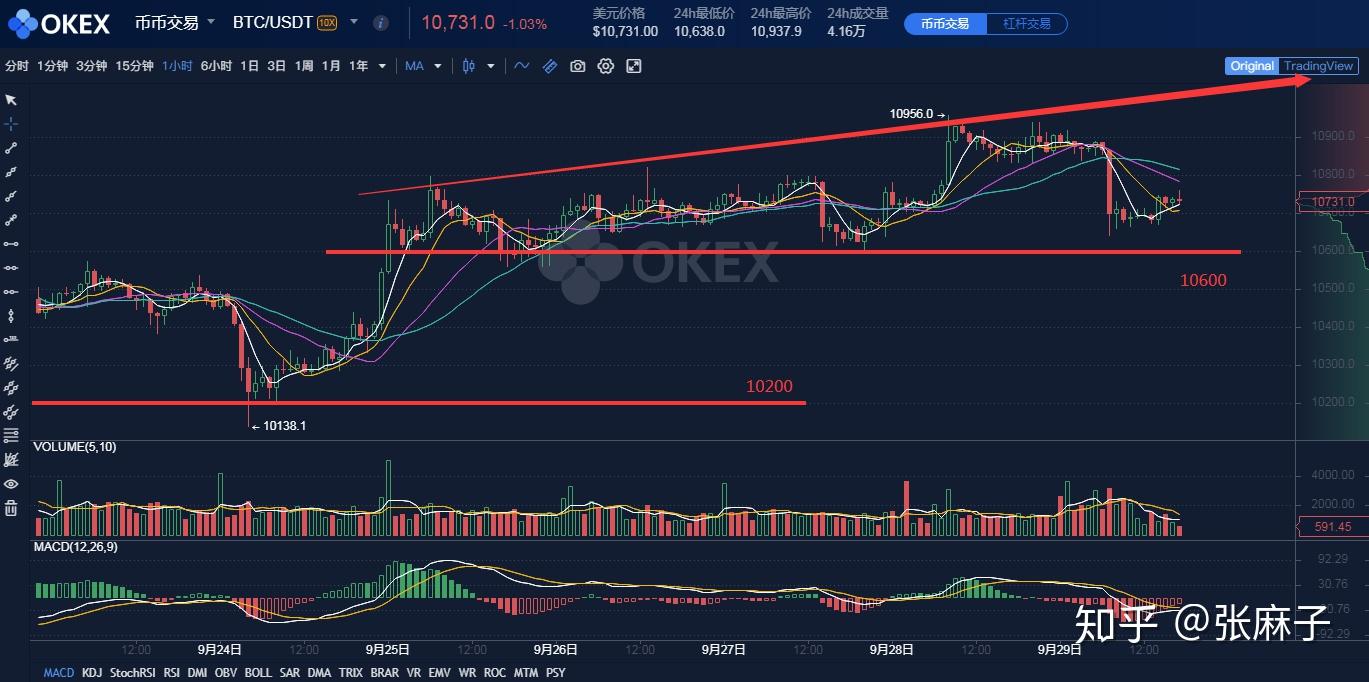
Task: Click the wave line indicator icon
Action: [522, 66]
